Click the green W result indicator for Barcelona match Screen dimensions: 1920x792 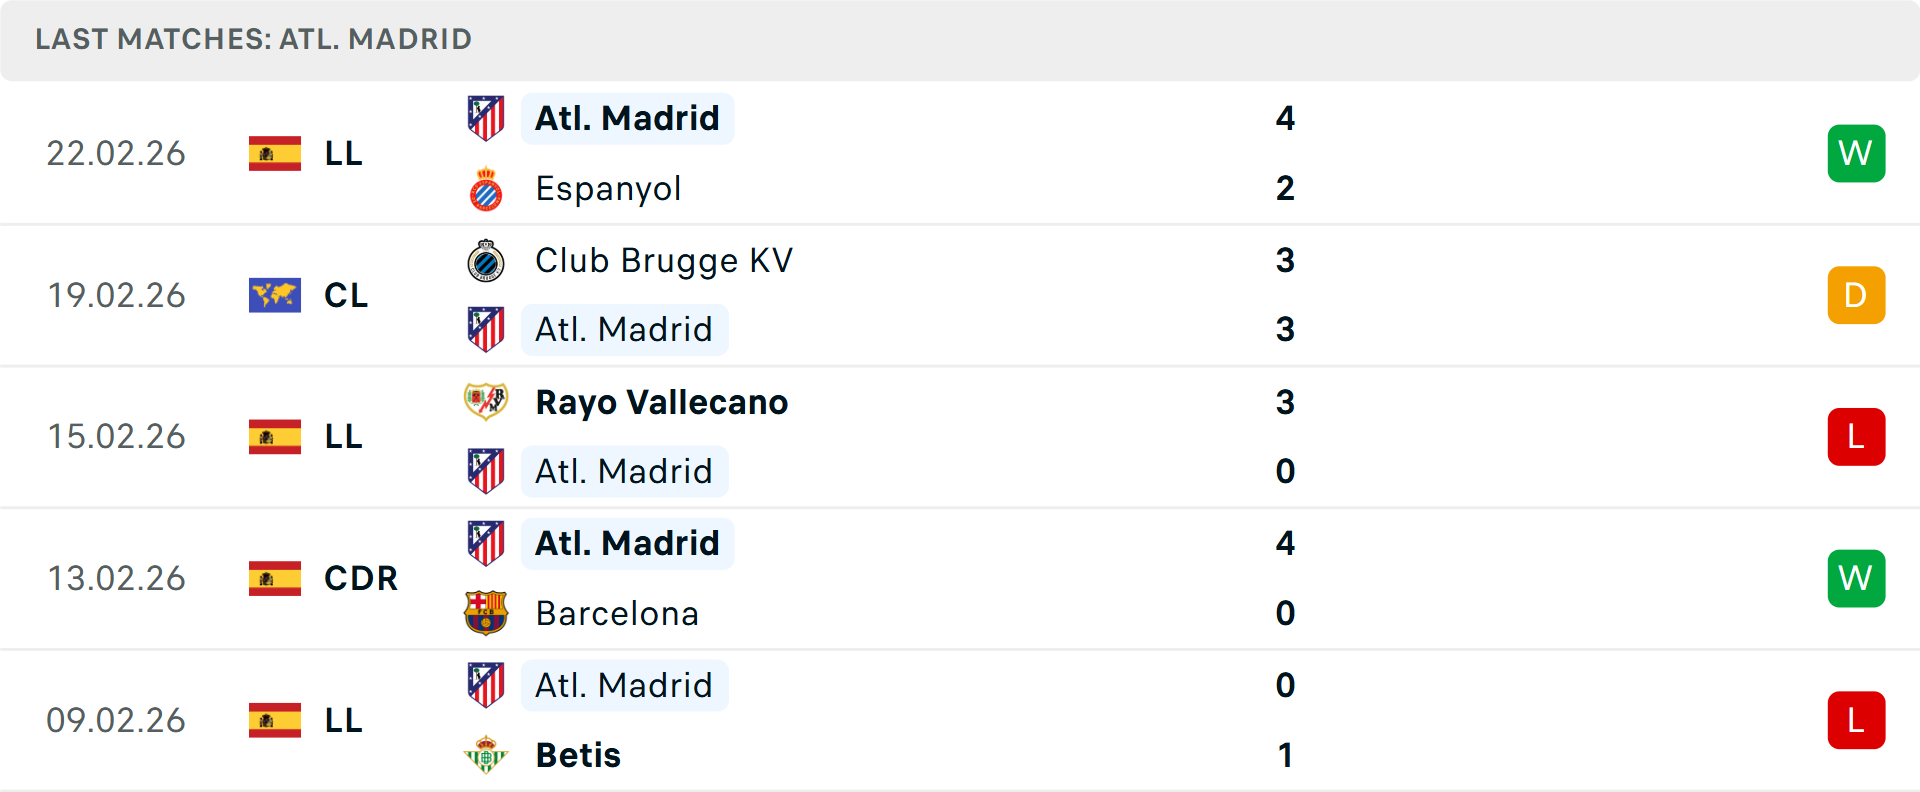click(1856, 578)
